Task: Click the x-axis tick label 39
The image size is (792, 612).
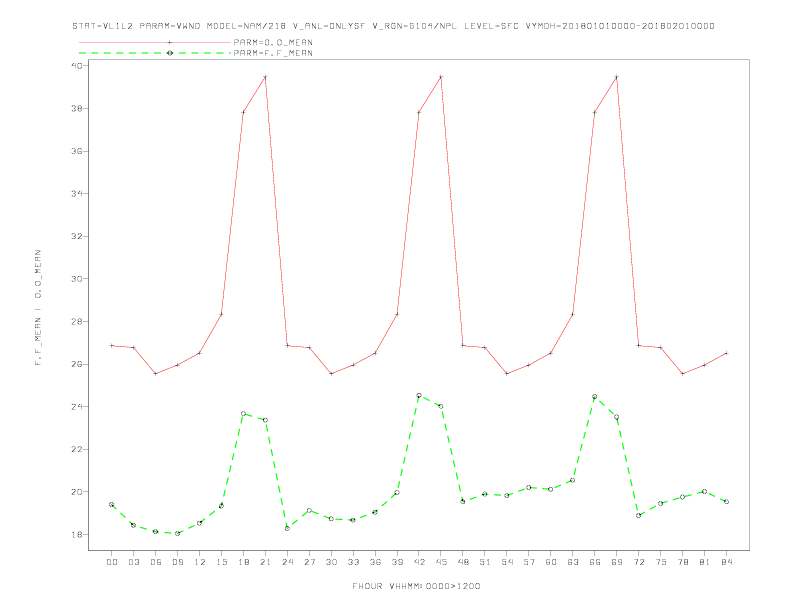Action: [x=397, y=562]
